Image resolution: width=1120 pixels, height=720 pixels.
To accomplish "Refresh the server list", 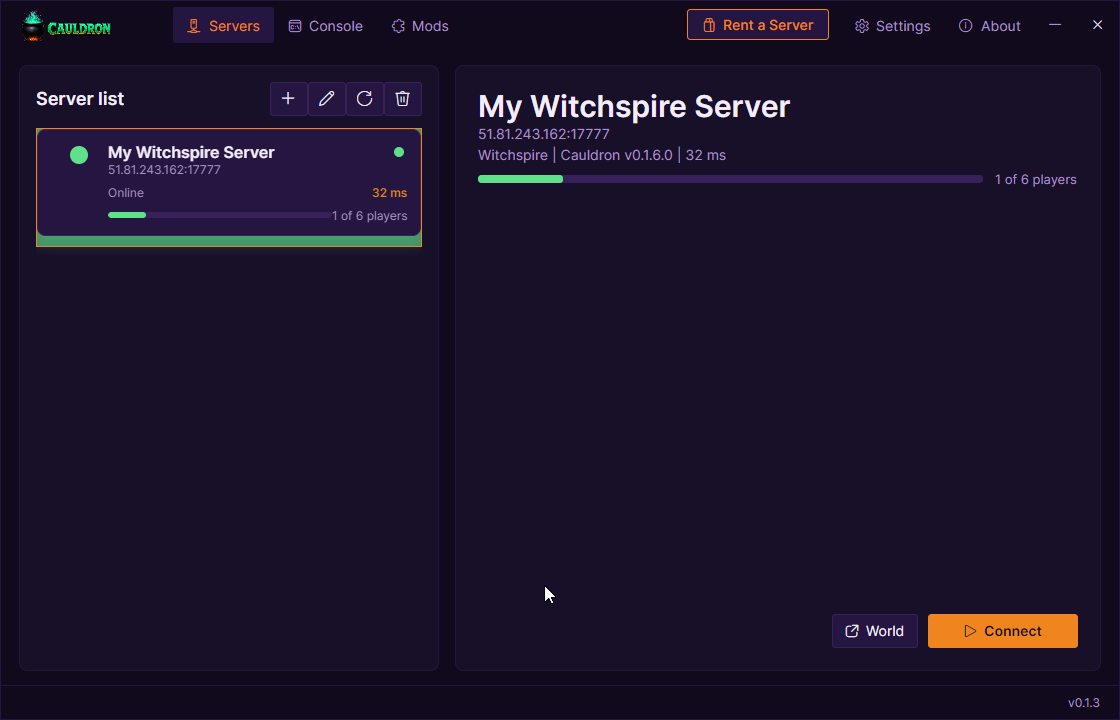I will (364, 99).
